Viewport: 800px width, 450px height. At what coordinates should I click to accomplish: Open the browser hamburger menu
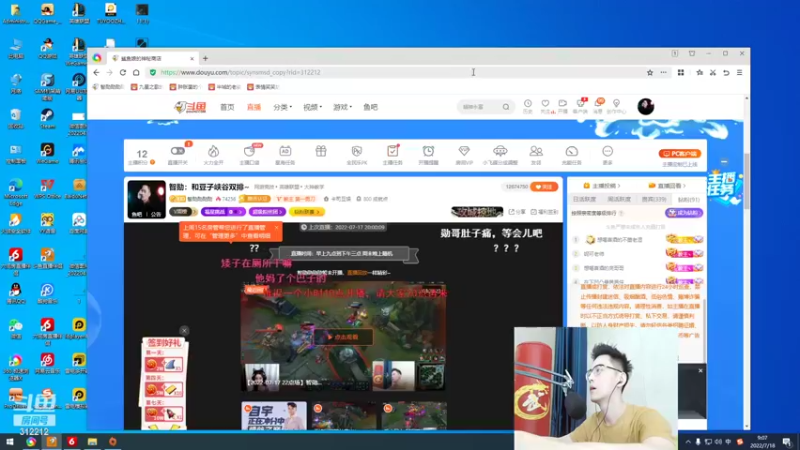[739, 72]
